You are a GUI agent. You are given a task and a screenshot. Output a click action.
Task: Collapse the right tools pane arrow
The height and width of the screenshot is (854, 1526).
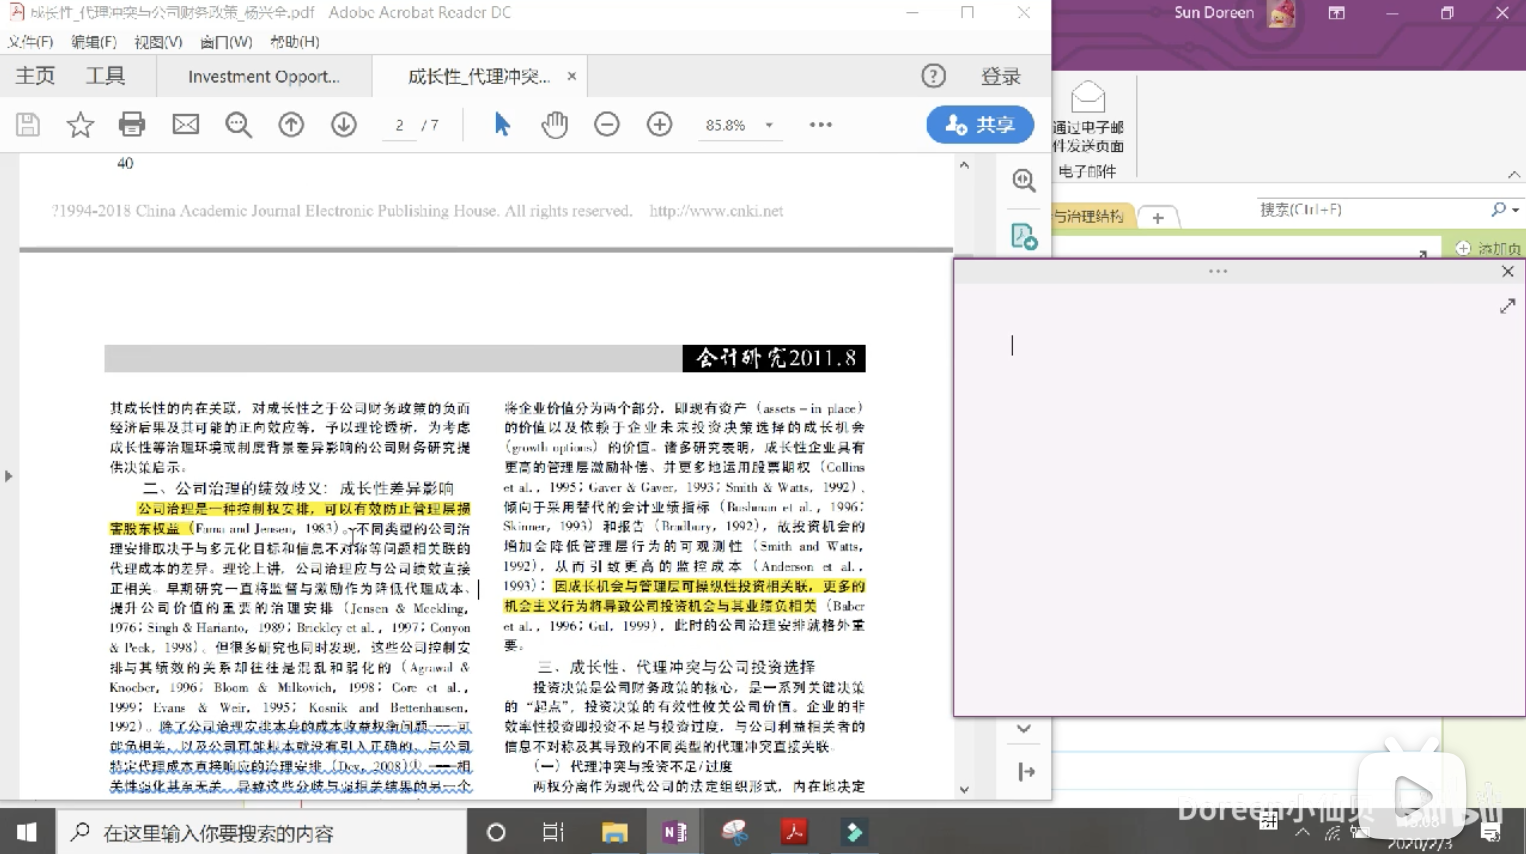[x=1026, y=772]
